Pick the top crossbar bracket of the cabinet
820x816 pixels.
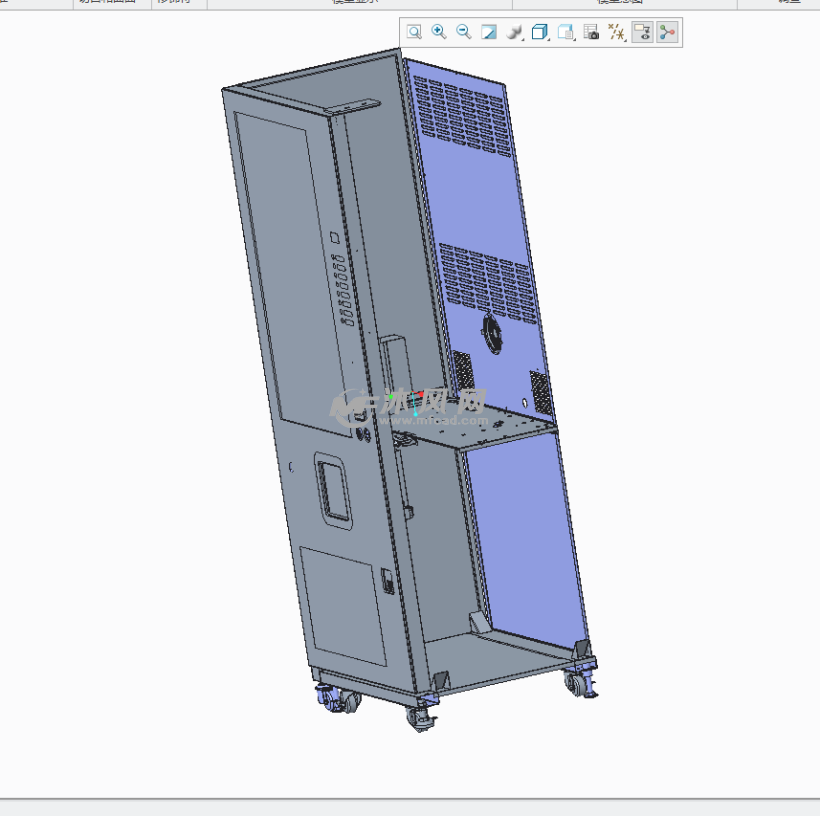pos(352,107)
